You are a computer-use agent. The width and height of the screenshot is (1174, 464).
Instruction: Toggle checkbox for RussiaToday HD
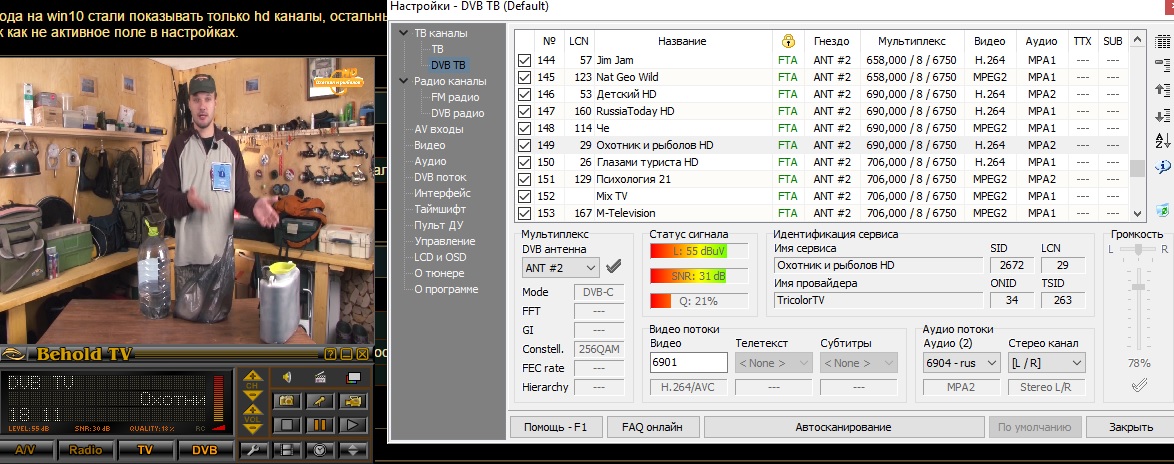525,111
